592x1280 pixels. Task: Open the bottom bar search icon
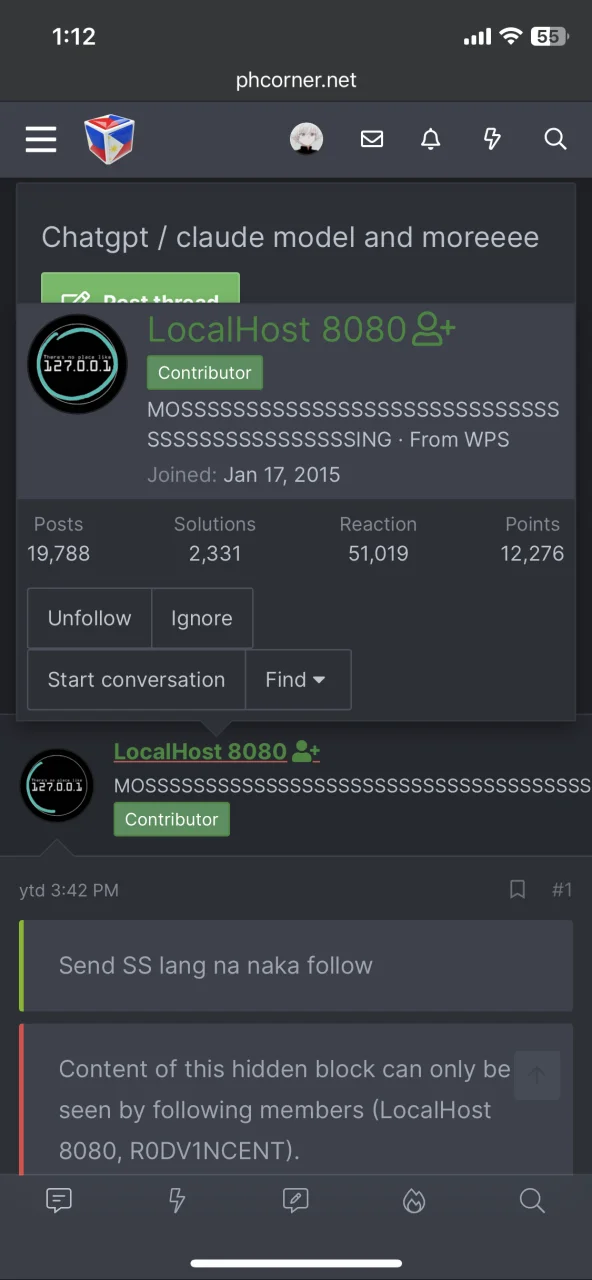532,1201
